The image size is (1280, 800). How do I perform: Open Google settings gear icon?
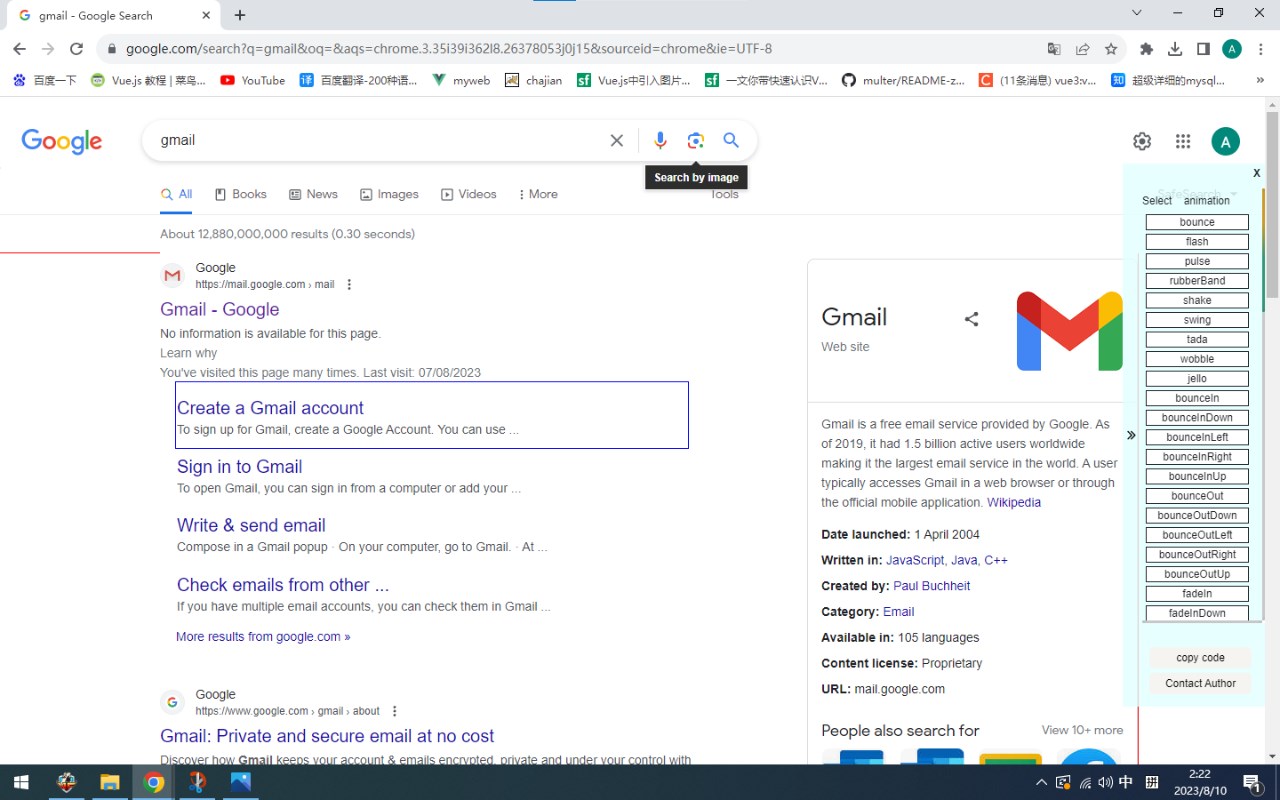(x=1142, y=142)
